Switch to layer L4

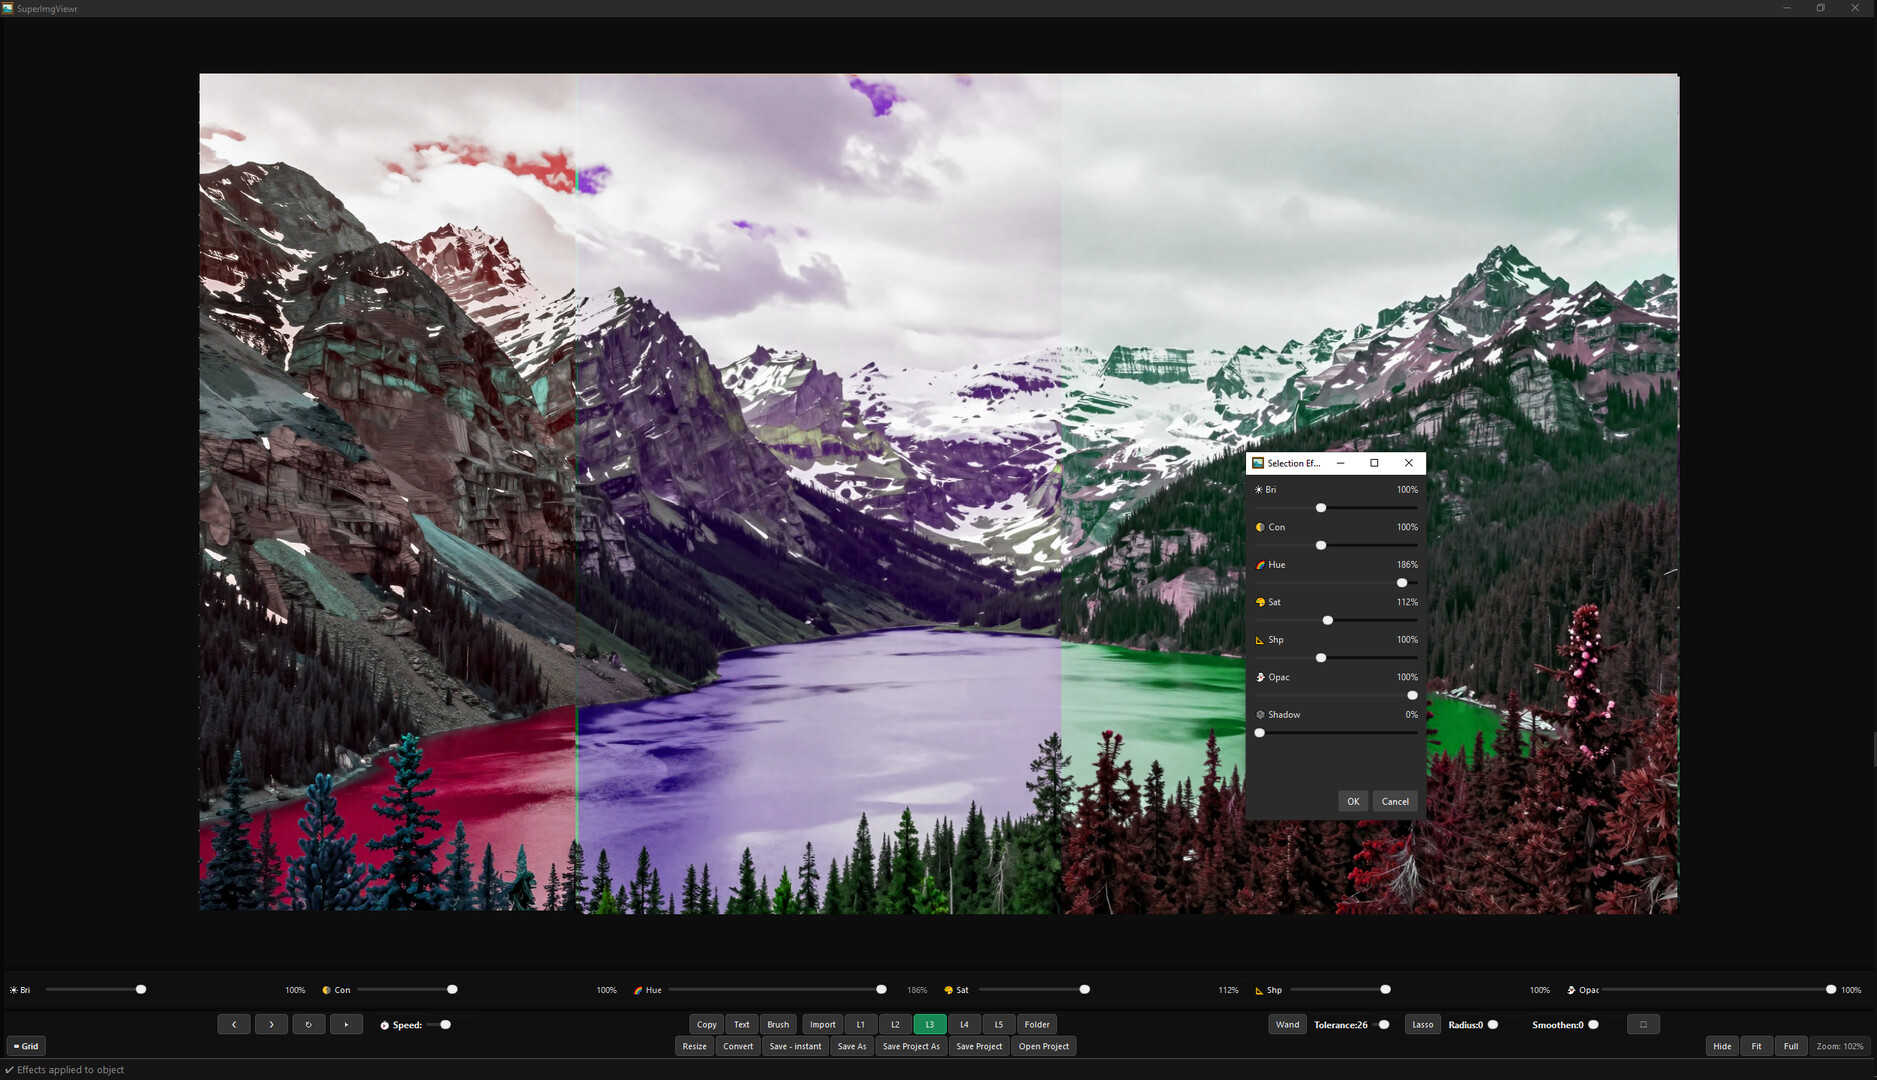[964, 1024]
